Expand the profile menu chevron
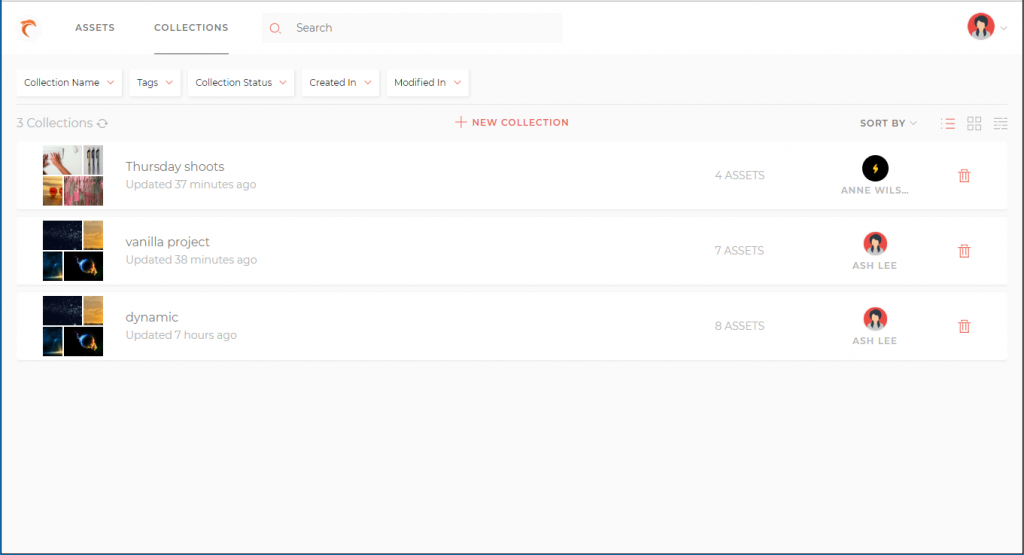The height and width of the screenshot is (555, 1024). click(1004, 28)
